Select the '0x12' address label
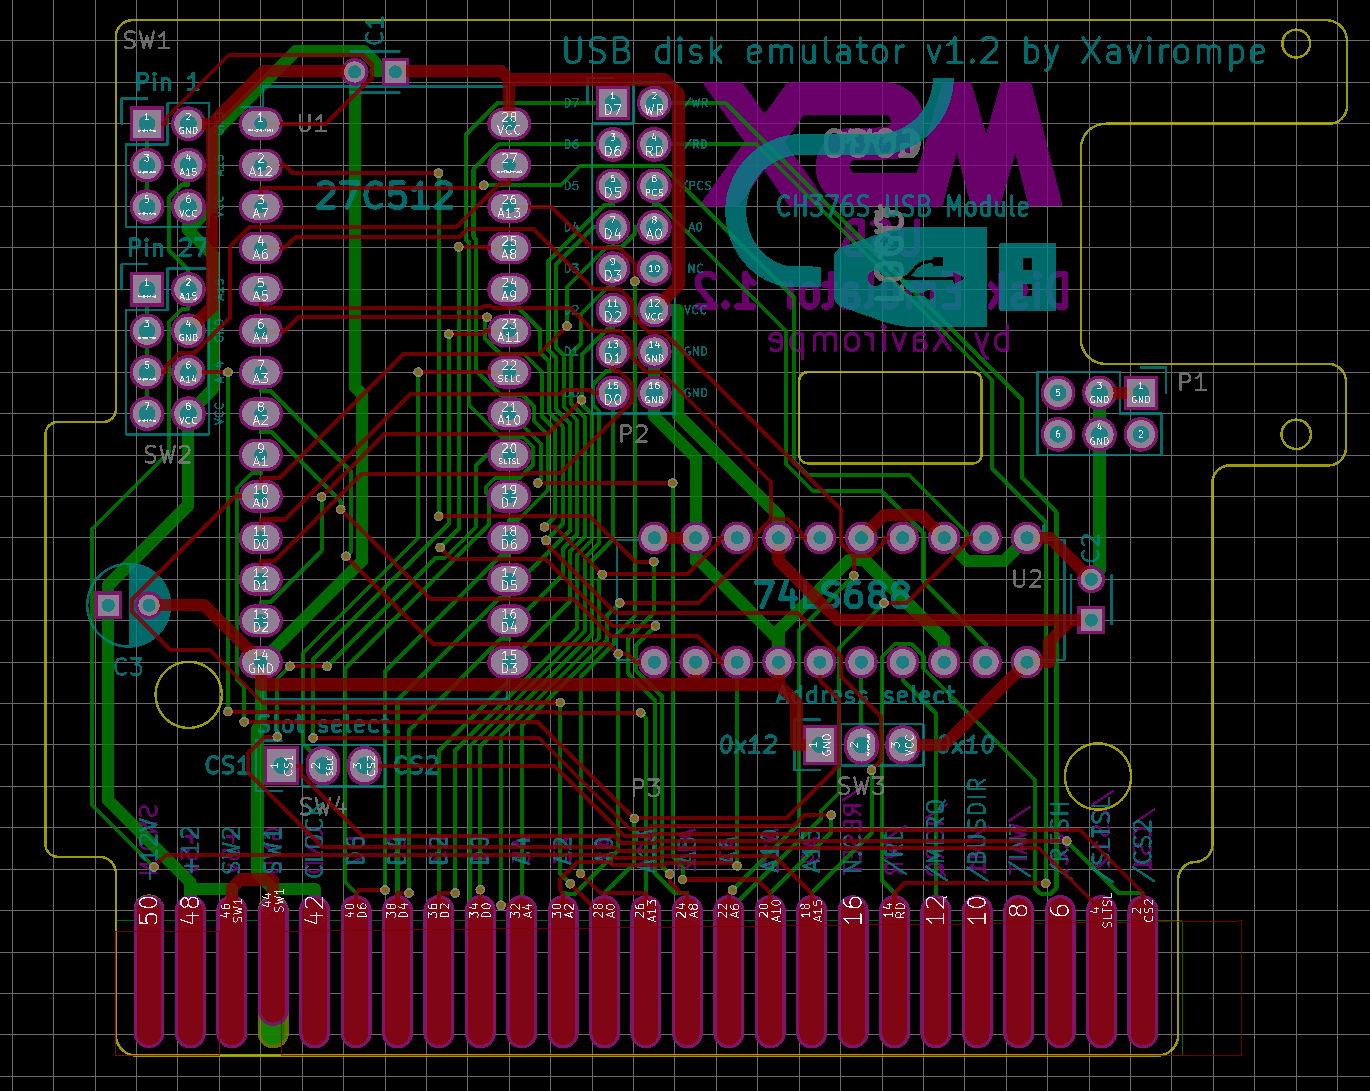This screenshot has height=1091, width=1370. click(x=748, y=745)
